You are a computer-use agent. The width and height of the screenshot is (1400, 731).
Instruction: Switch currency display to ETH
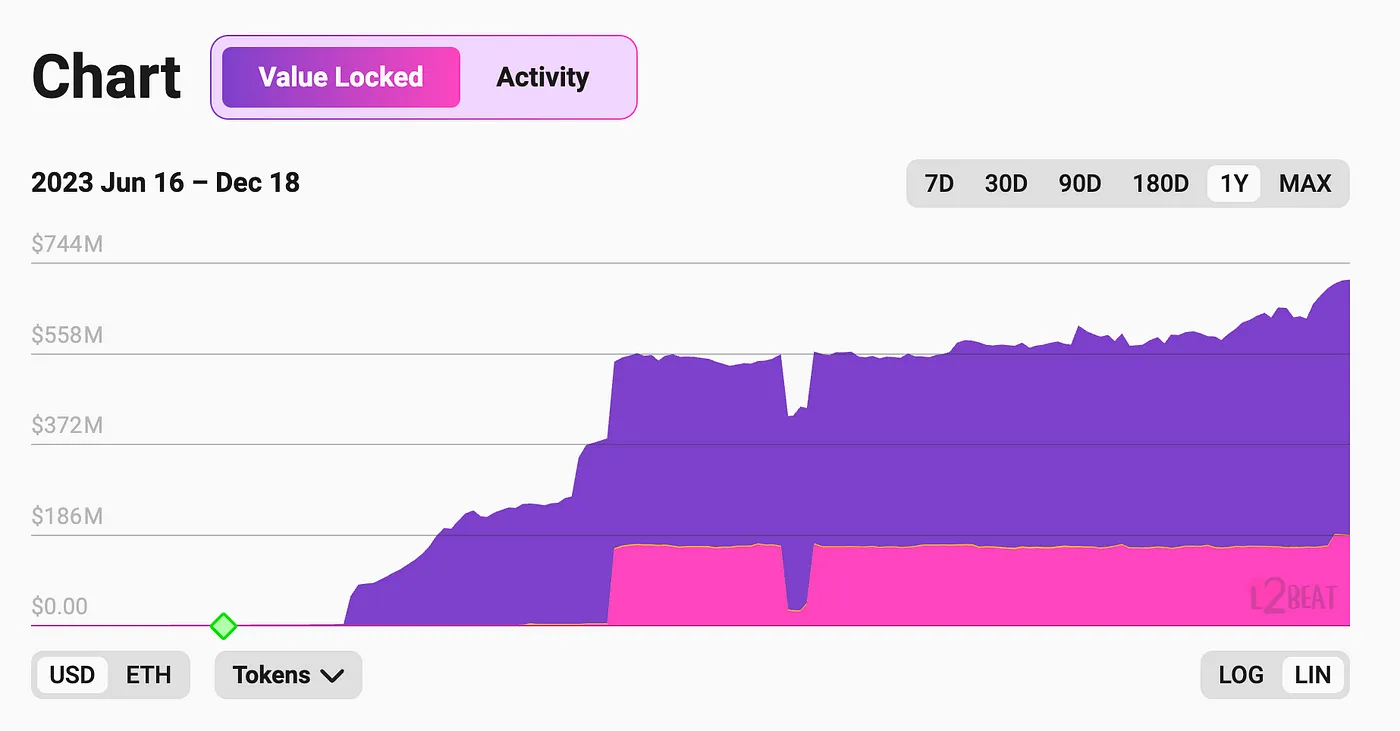[x=148, y=675]
